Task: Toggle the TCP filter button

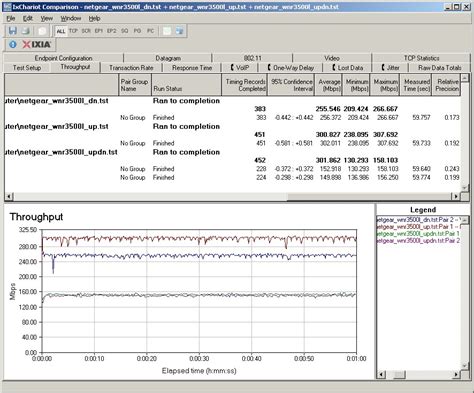Action: click(x=73, y=31)
